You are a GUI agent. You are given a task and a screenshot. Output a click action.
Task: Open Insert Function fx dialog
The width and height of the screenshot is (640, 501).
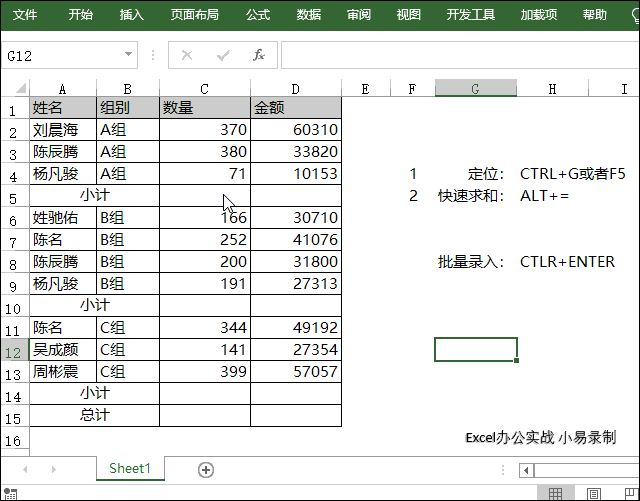click(259, 55)
